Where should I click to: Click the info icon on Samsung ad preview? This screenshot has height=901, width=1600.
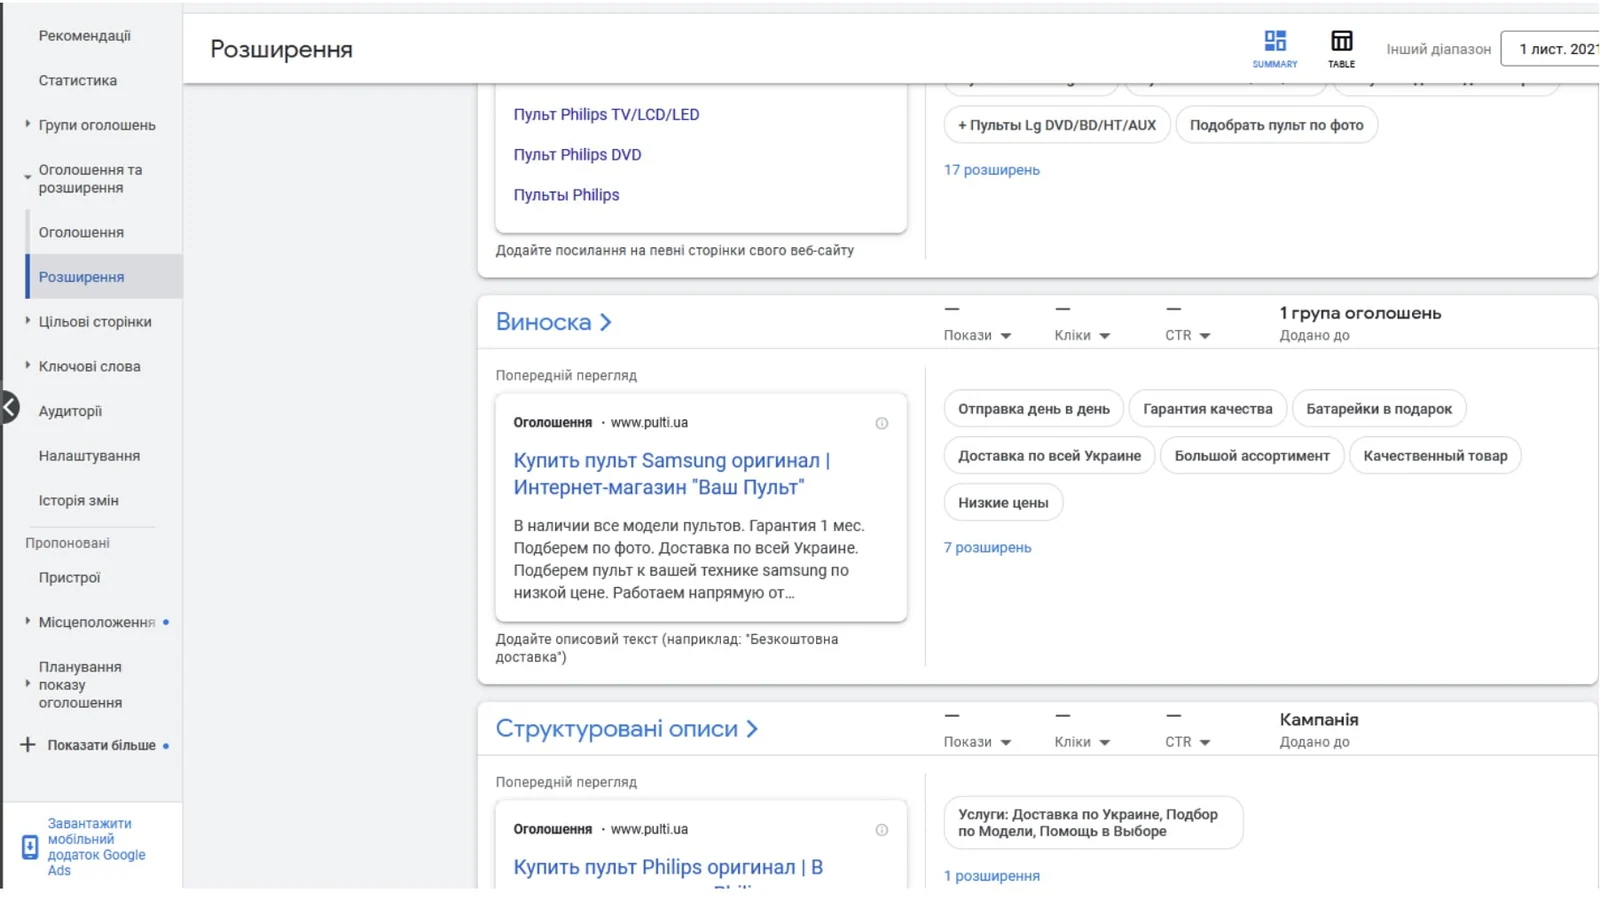882,423
